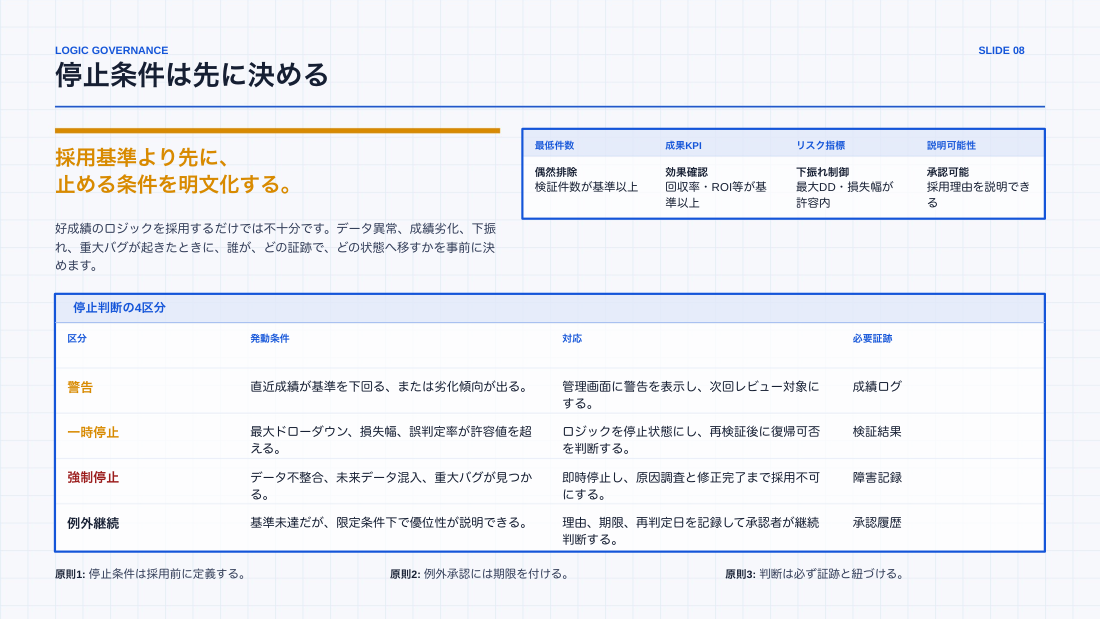Screen dimensions: 1100x619
Task: Select the slide title 停止条件は先に決める
Action: tap(192, 75)
